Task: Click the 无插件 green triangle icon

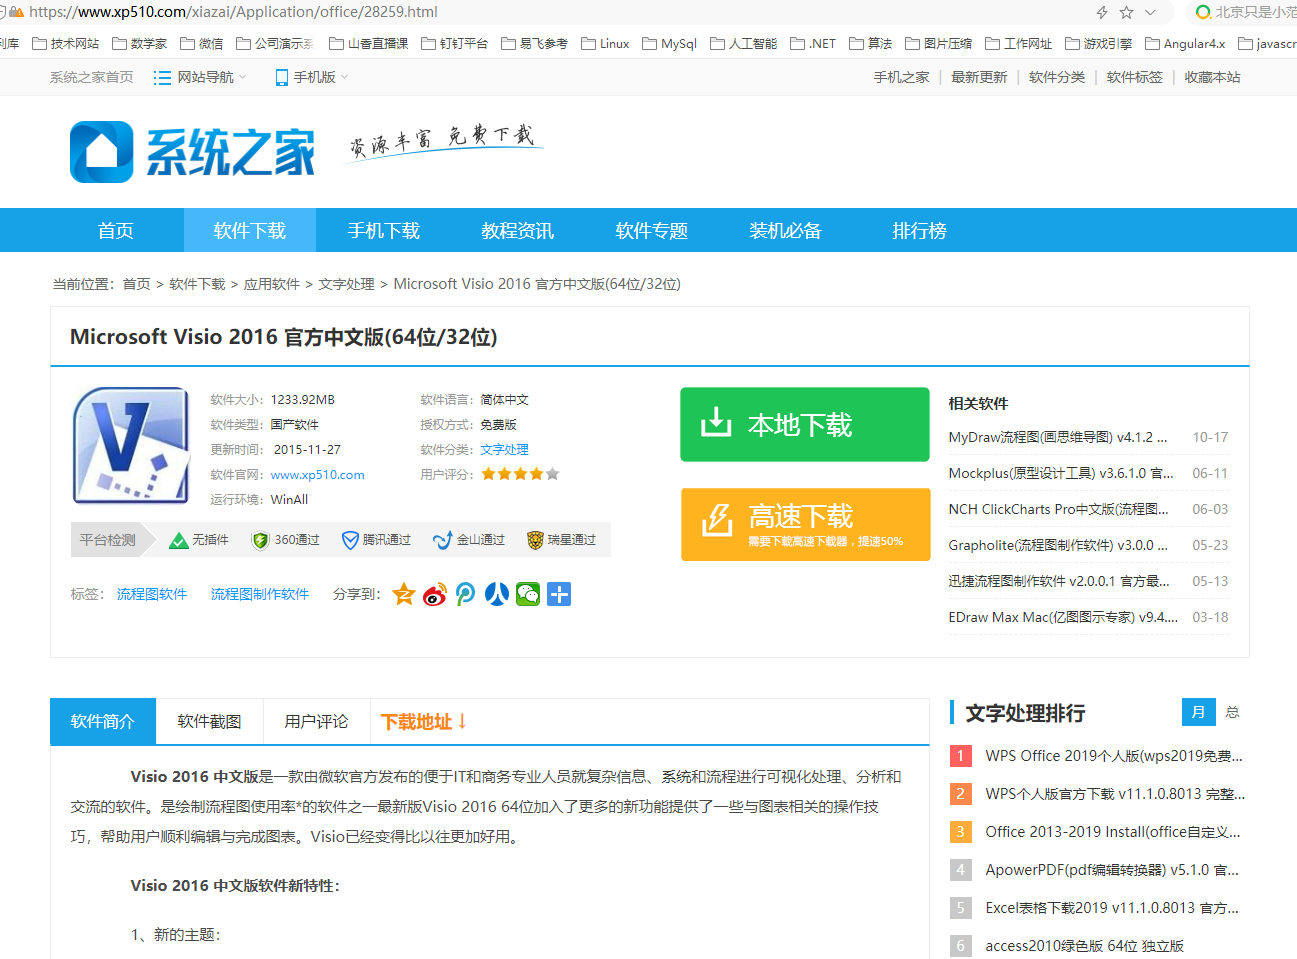Action: [179, 541]
